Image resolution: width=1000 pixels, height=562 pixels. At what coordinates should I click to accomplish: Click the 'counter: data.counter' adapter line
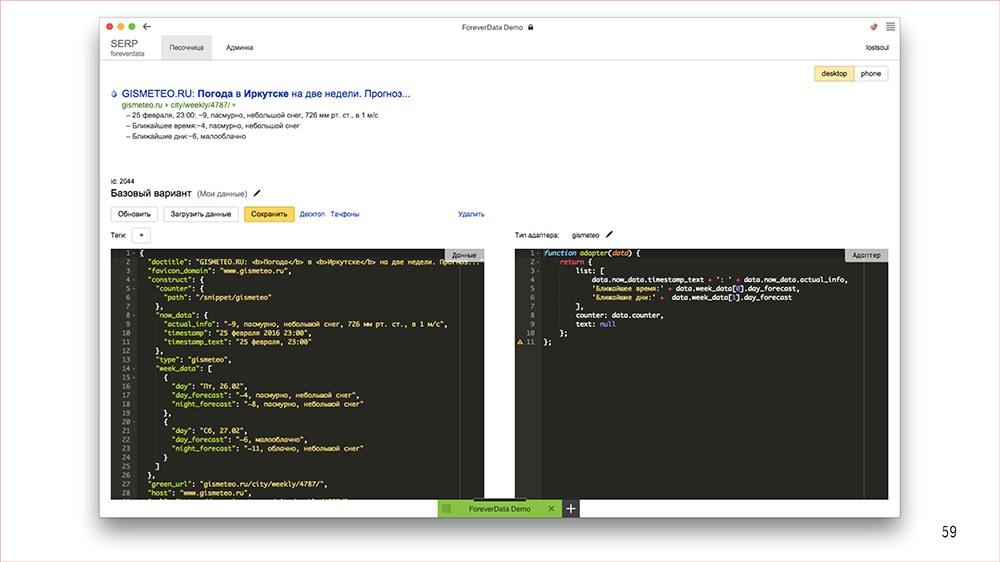click(619, 315)
